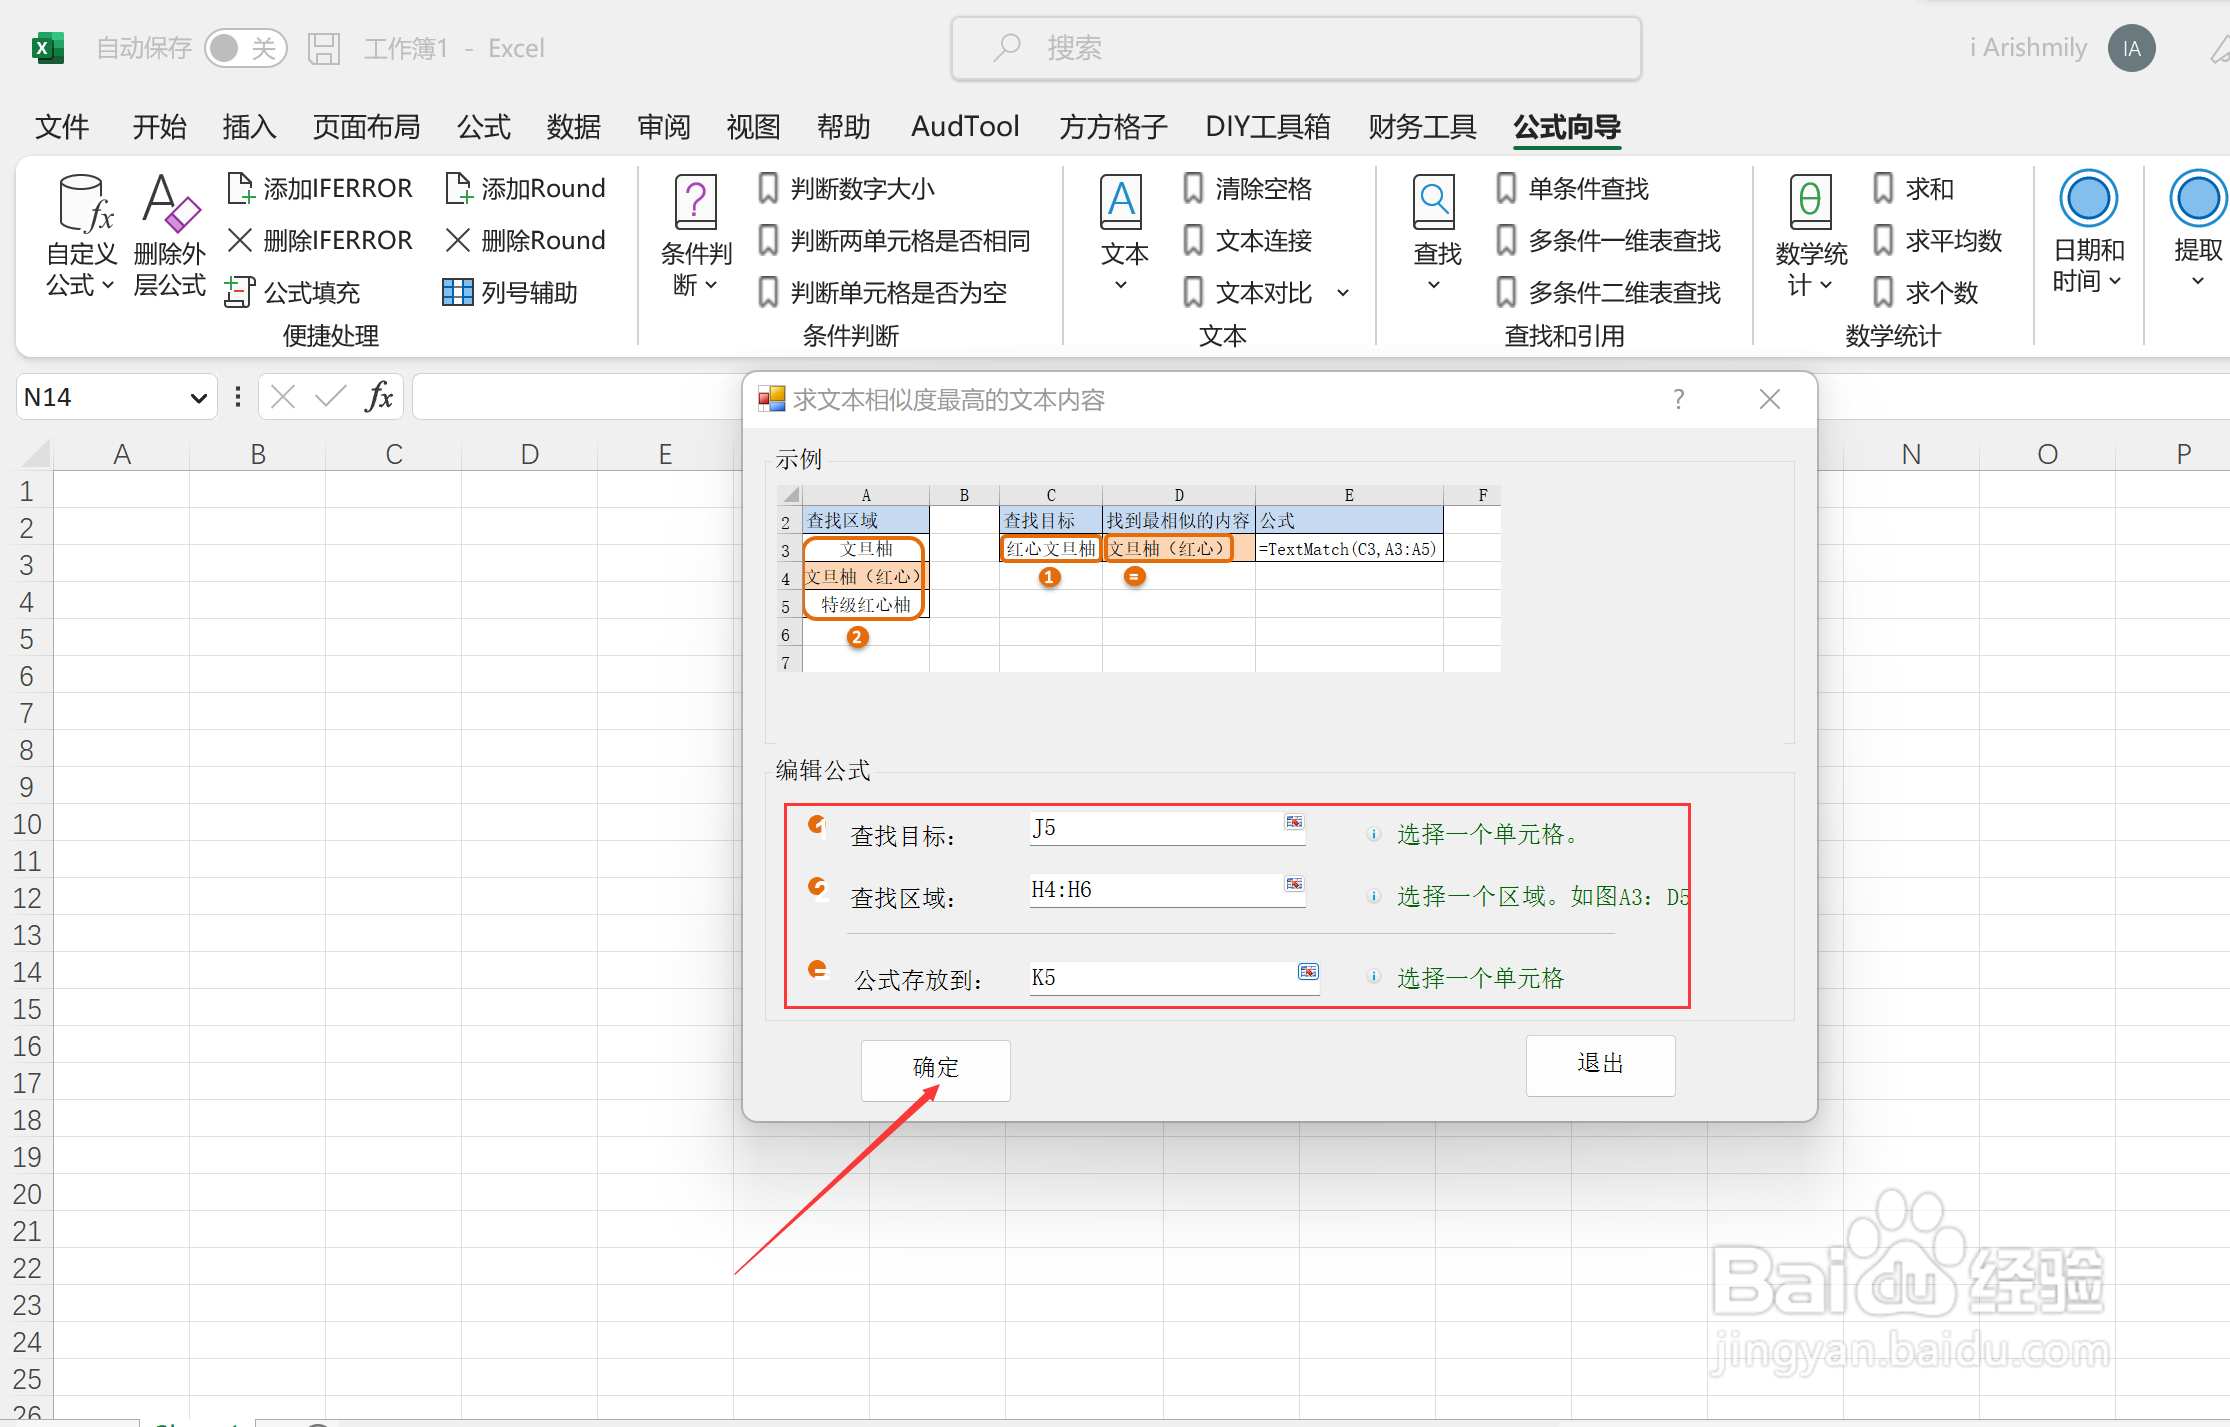This screenshot has height=1427, width=2230.
Task: Click the fx insert function button
Action: [379, 397]
